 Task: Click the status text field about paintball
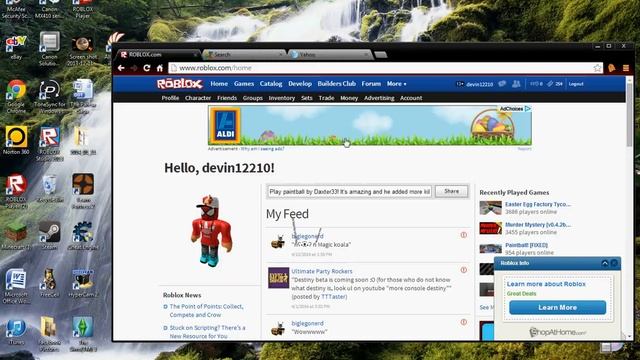(350, 191)
